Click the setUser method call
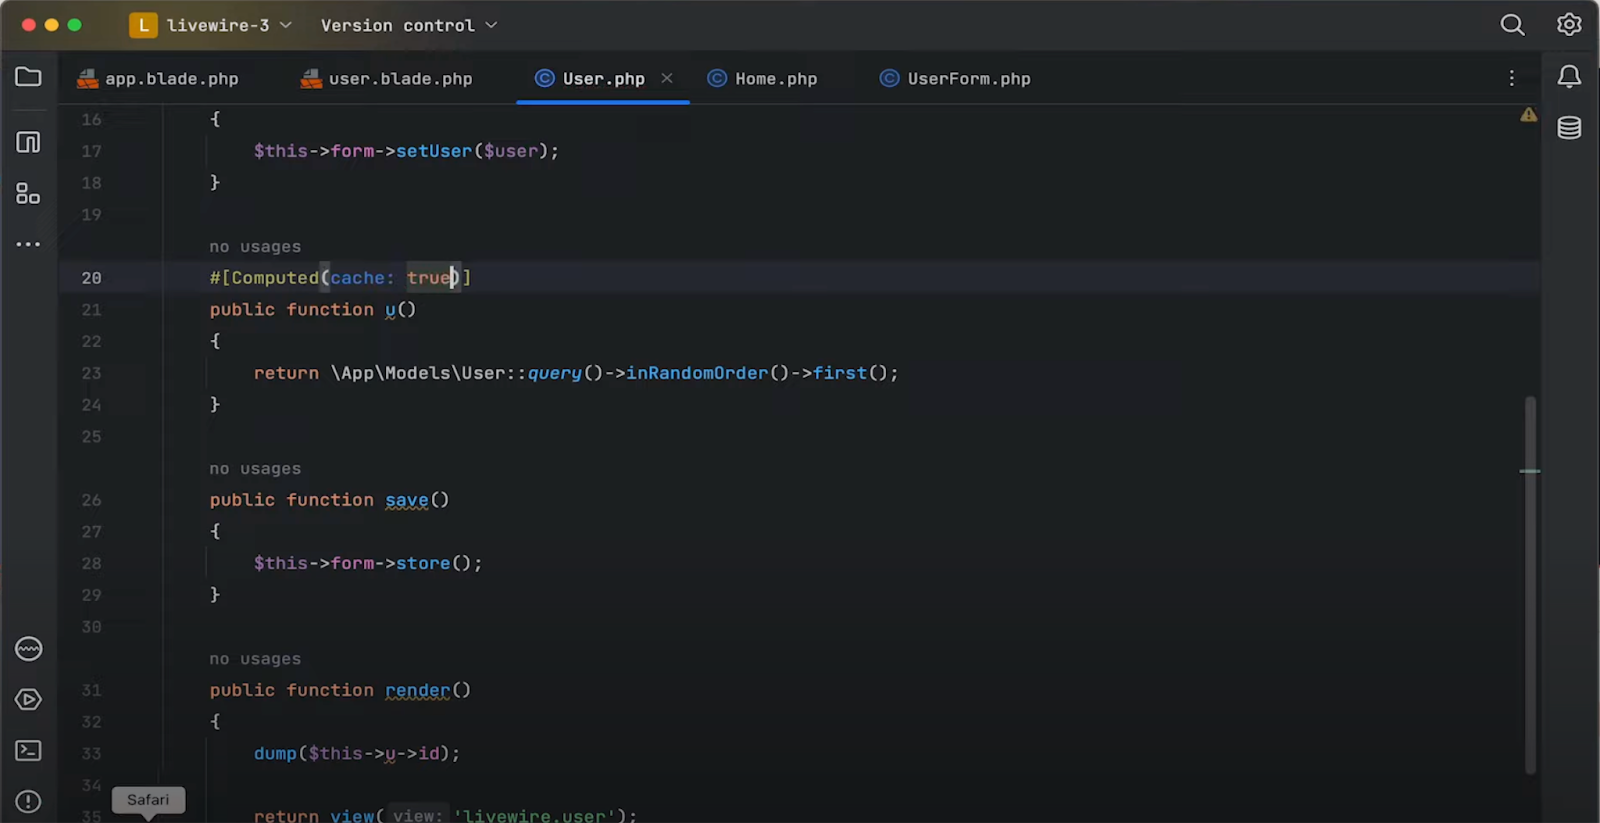 point(434,151)
